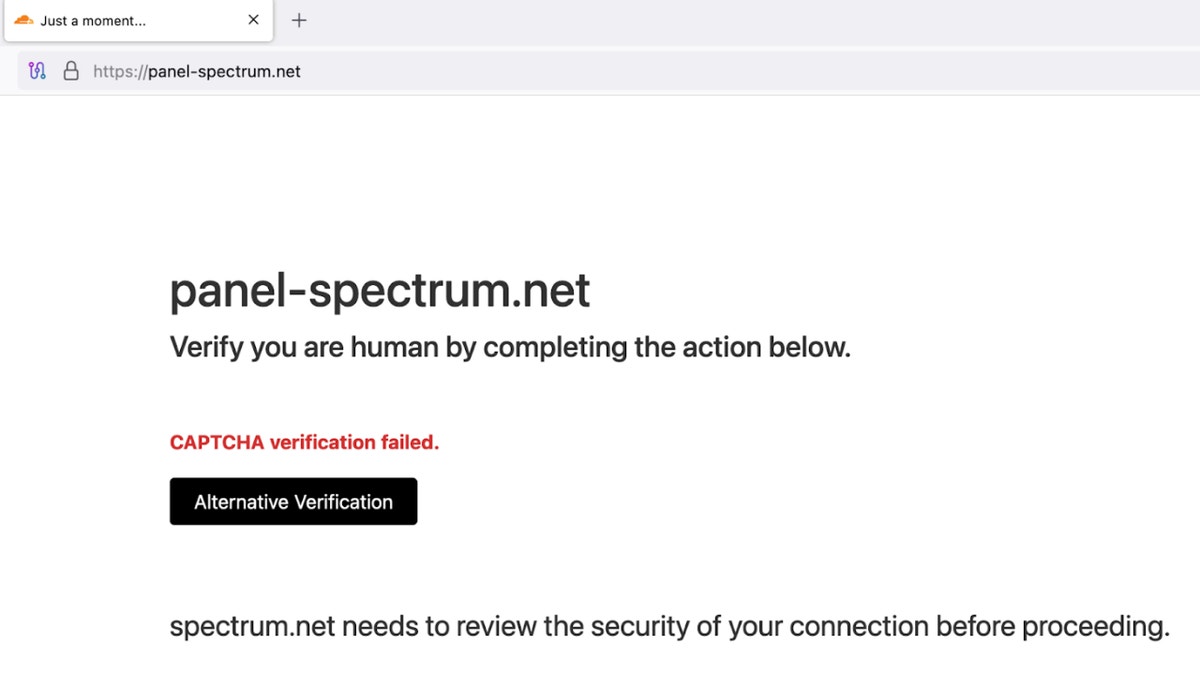Image resolution: width=1200 pixels, height=675 pixels.
Task: Click the word "CAPTCHA" in the error message
Action: pos(216,442)
